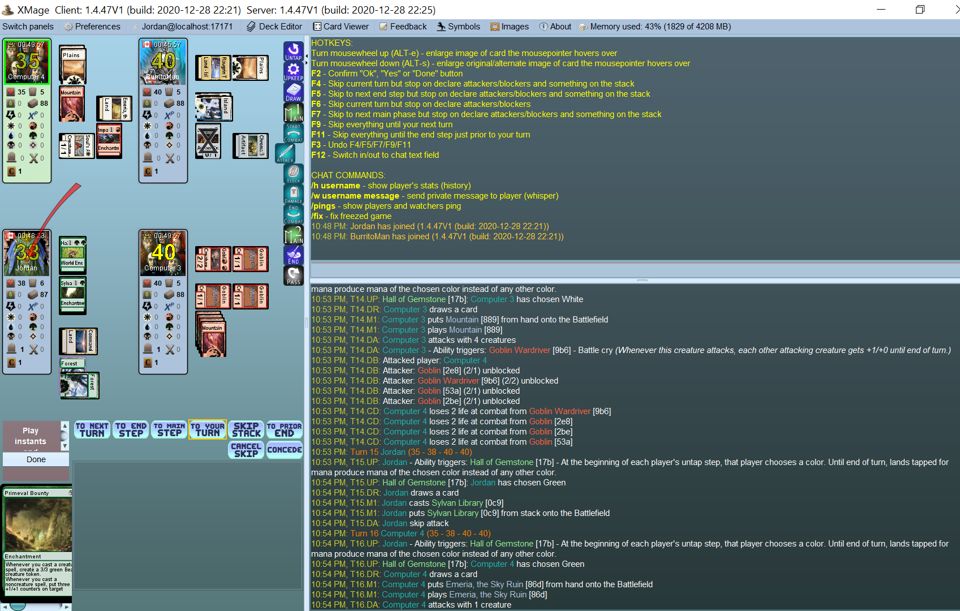The image size is (960, 611).
Task: Select the Attack phase icon
Action: point(286,153)
